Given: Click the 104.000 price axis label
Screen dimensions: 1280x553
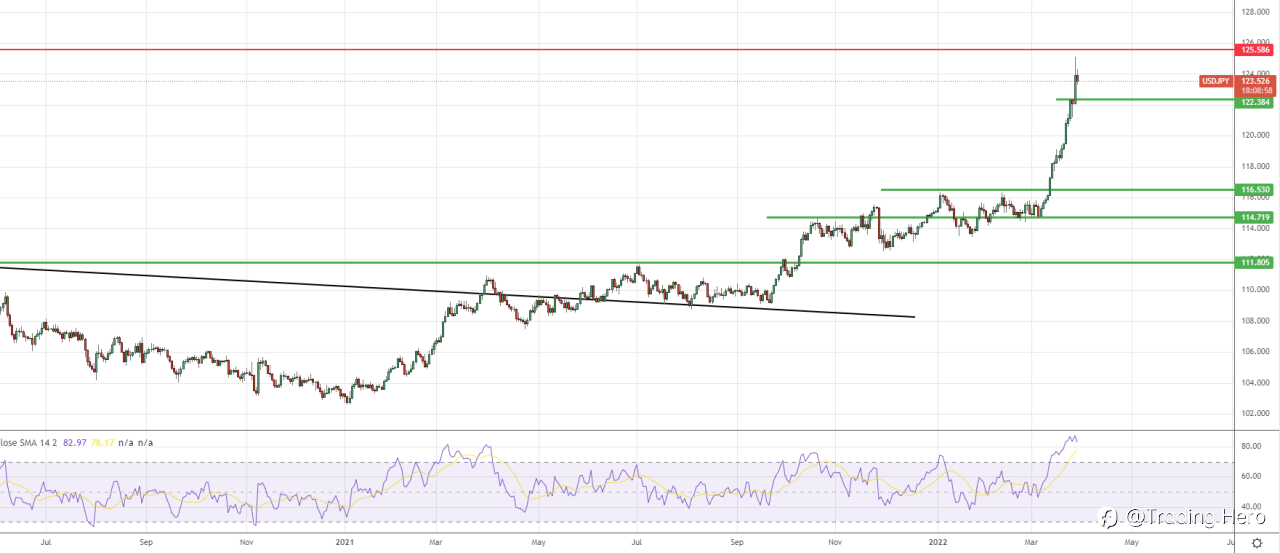Looking at the screenshot, I should (x=1255, y=383).
